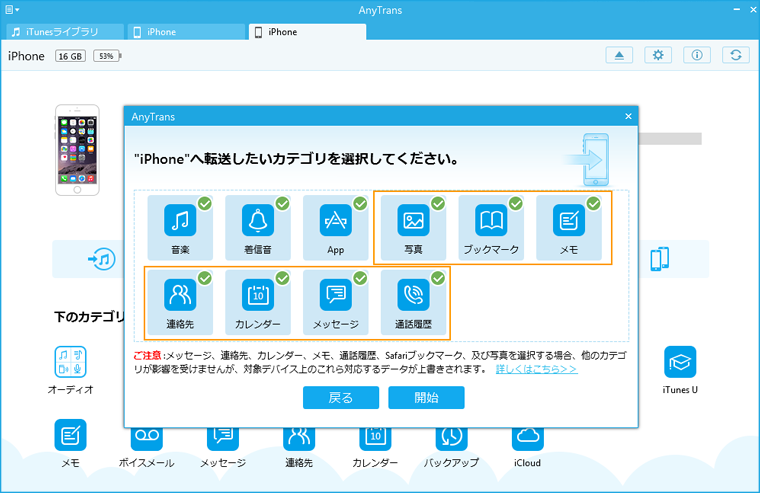The height and width of the screenshot is (493, 760).
Task: Open the 詳しくはこちら>> link
Action: [537, 369]
